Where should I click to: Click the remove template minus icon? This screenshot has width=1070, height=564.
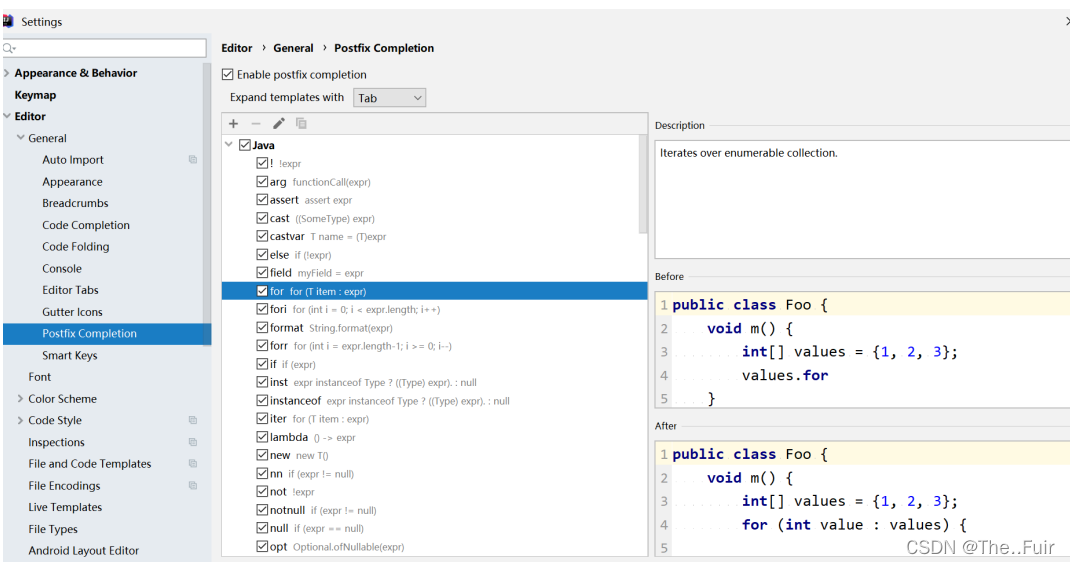coord(256,124)
